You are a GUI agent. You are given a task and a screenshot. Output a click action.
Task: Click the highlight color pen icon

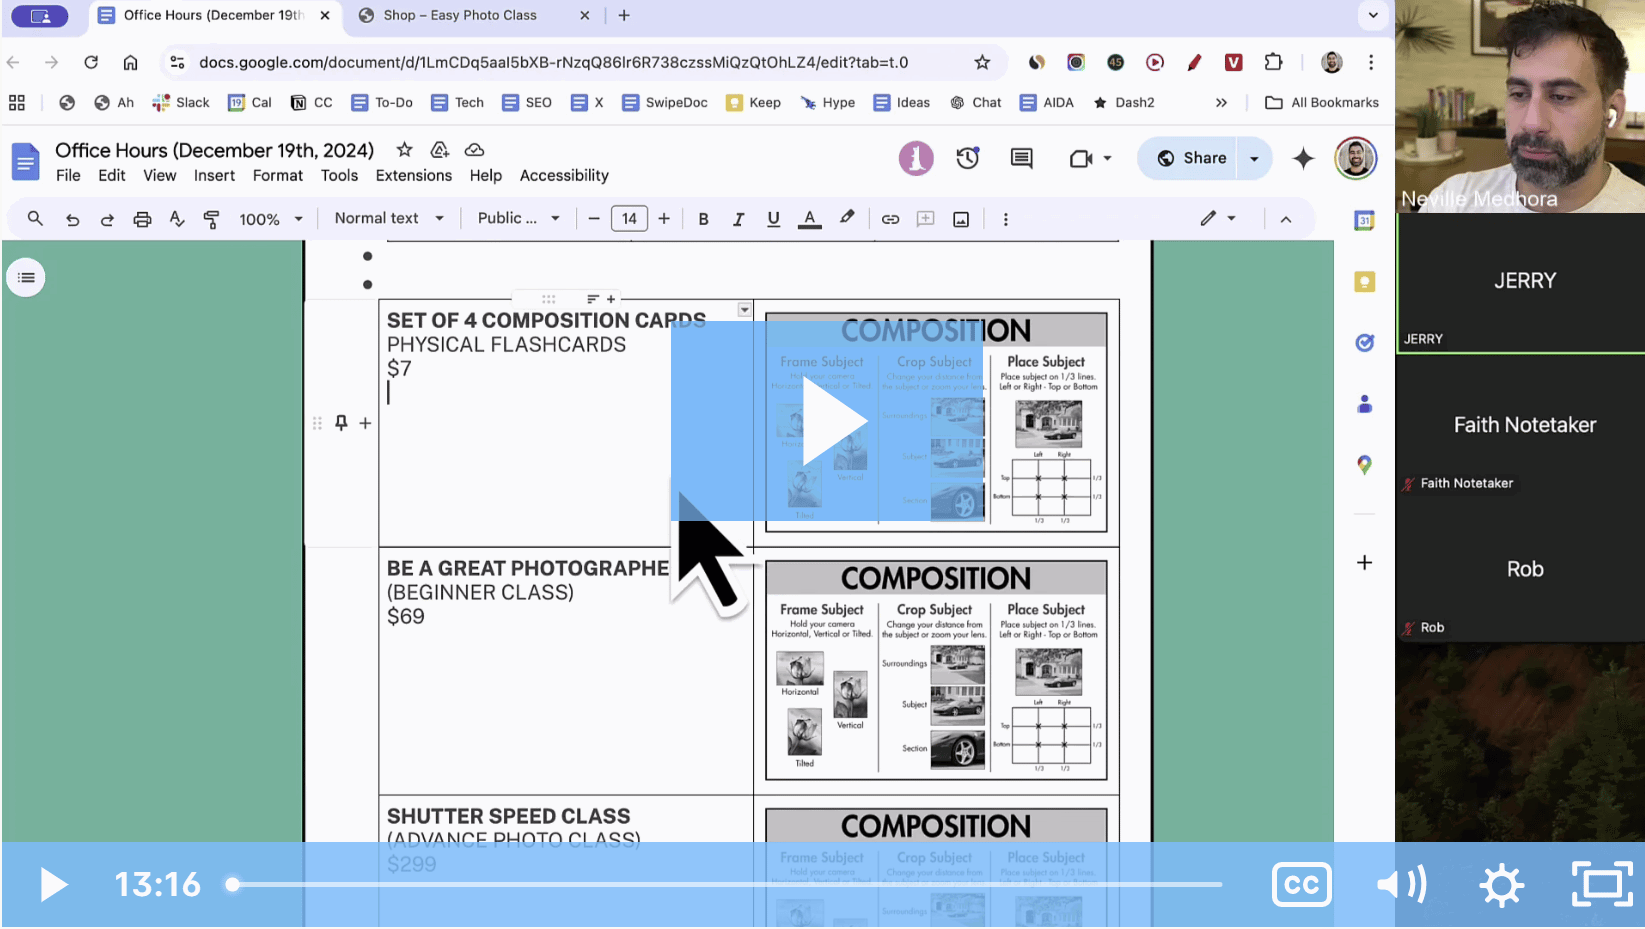click(847, 218)
